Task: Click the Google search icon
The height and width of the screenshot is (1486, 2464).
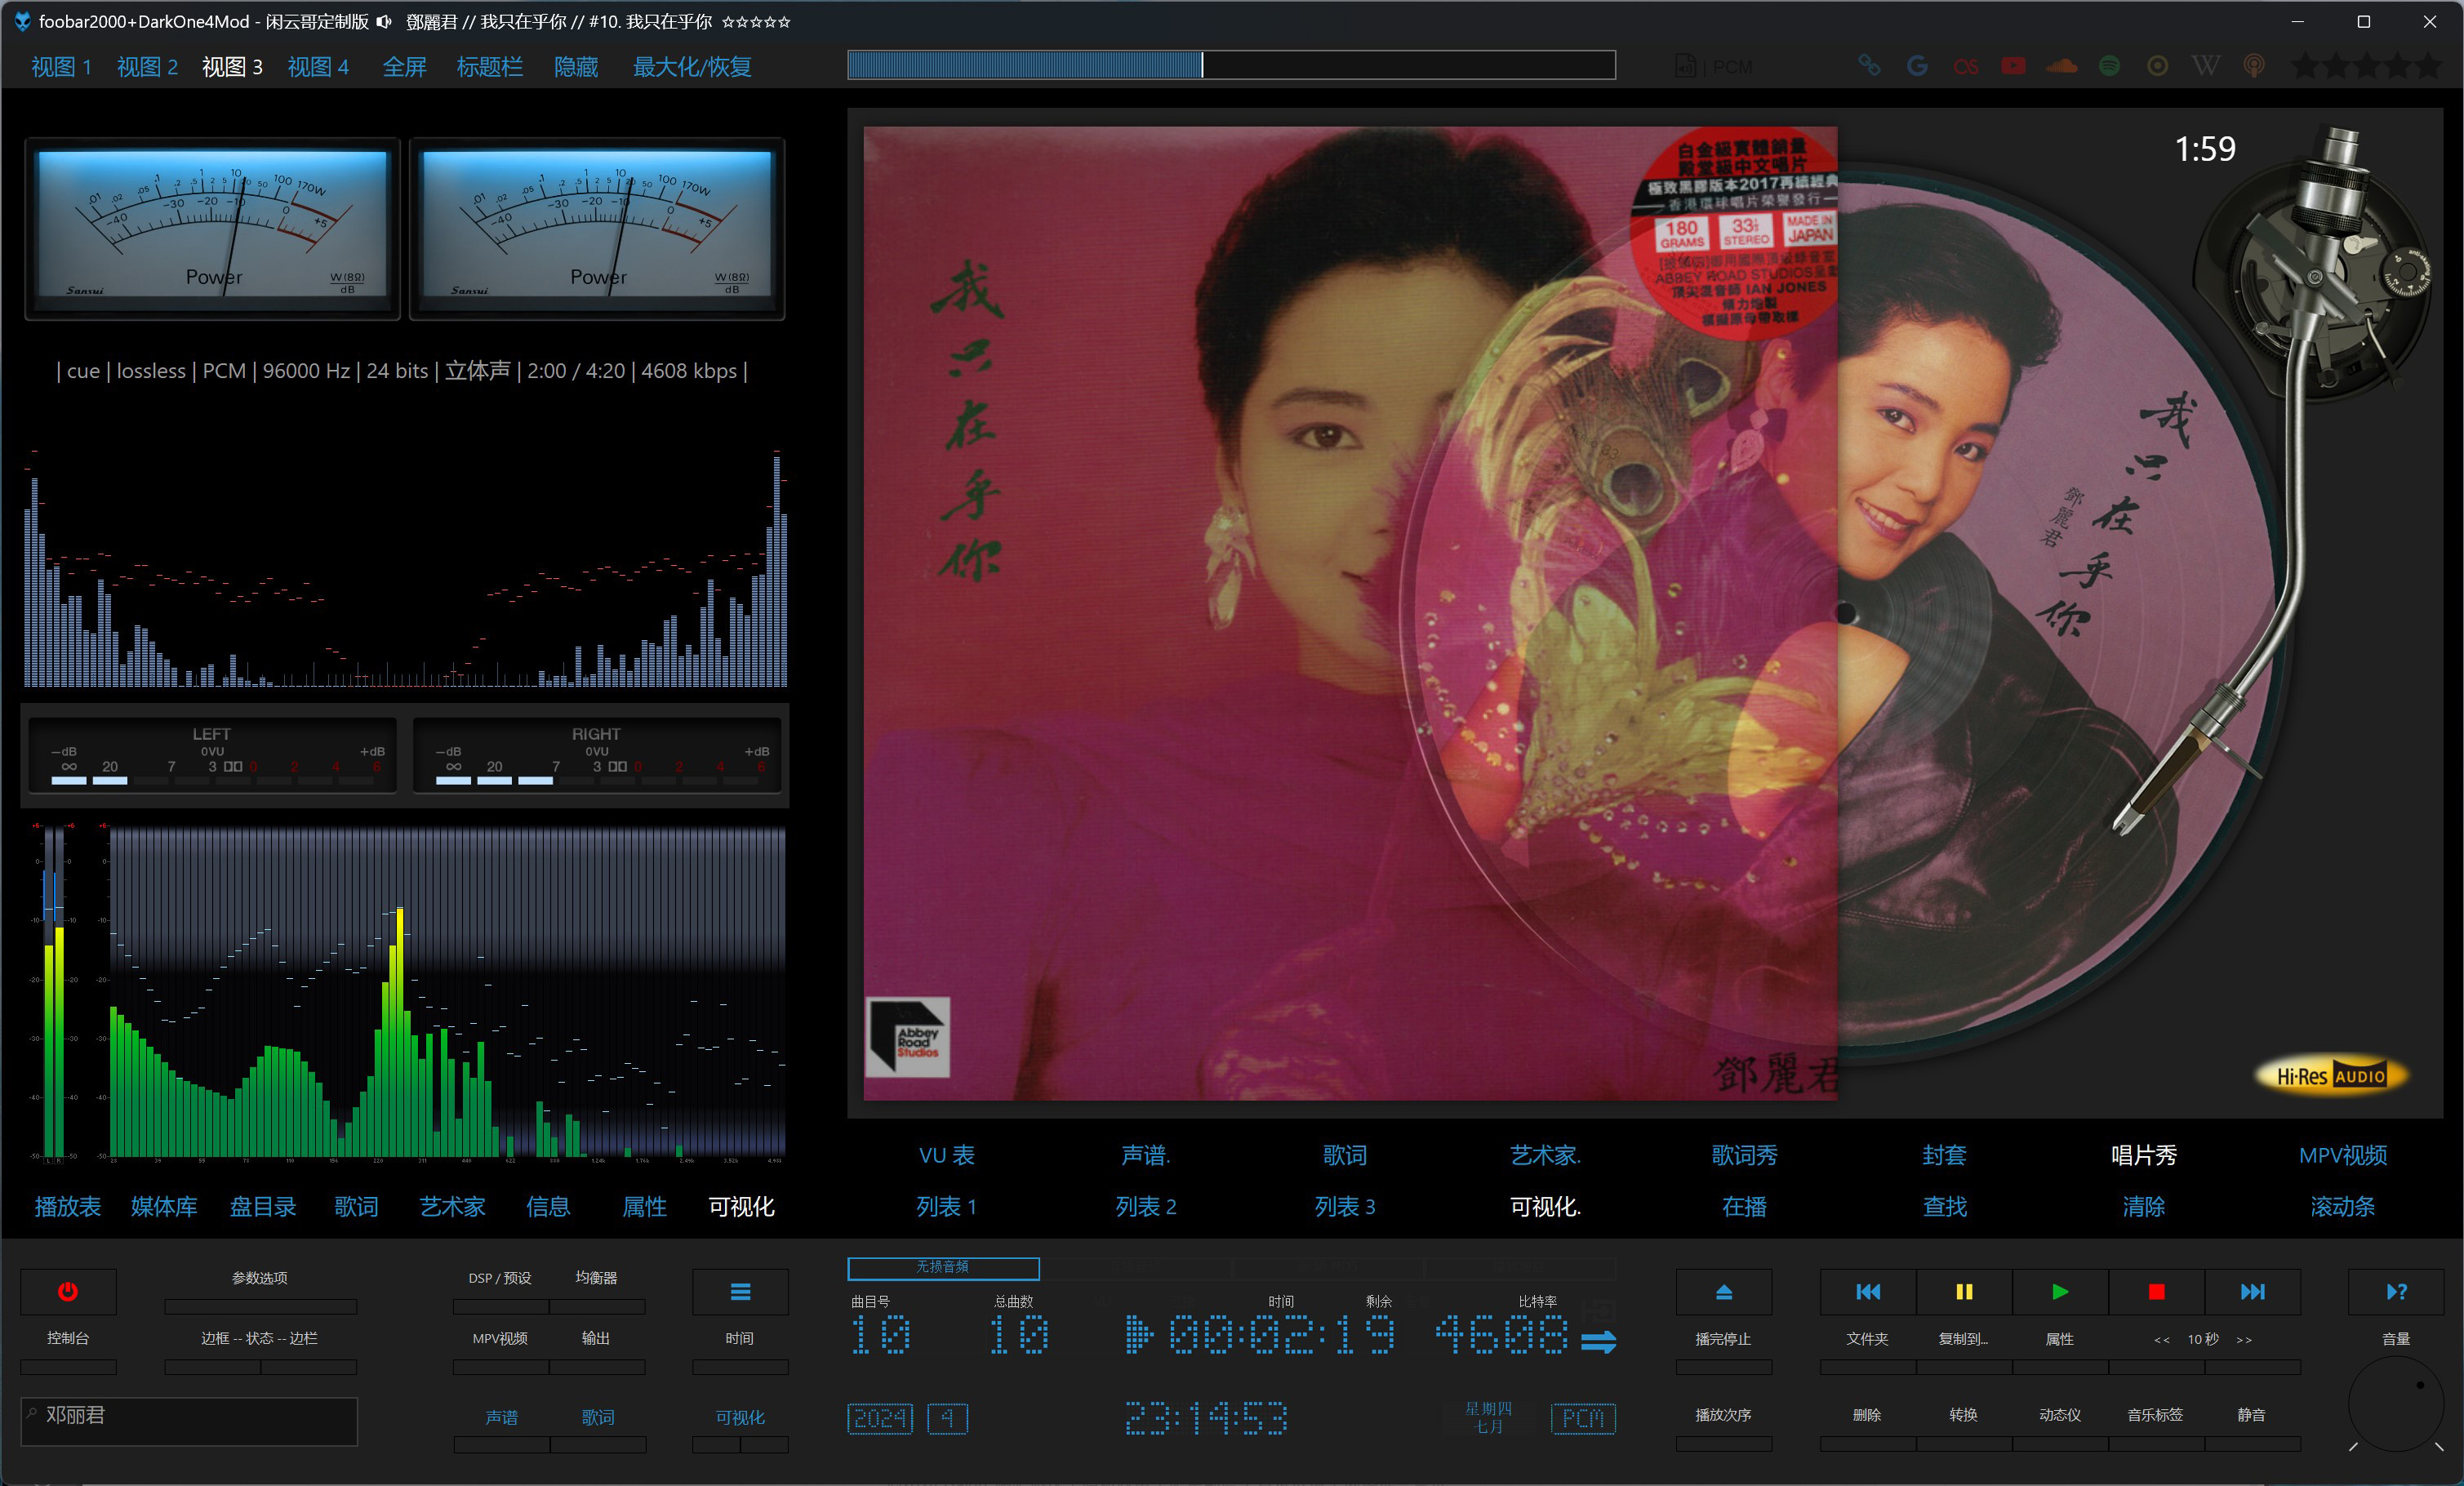Action: point(1916,66)
